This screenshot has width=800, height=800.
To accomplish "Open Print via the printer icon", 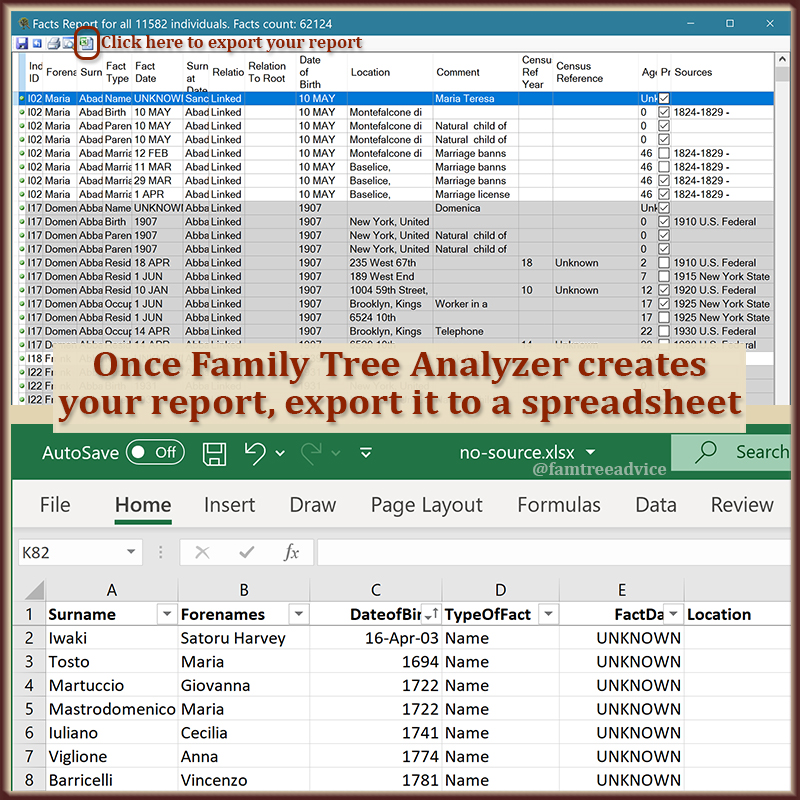I will click(x=53, y=43).
